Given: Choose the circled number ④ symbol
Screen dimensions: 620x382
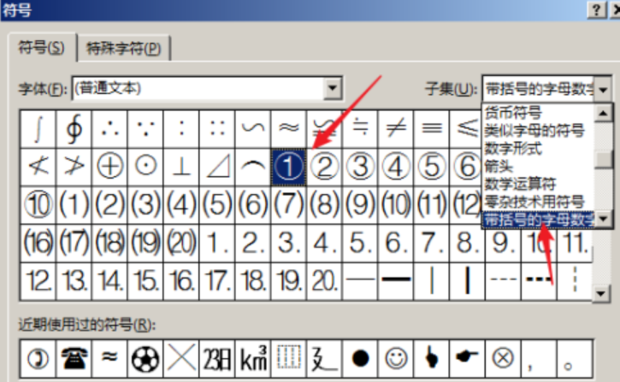Looking at the screenshot, I should 395,166.
